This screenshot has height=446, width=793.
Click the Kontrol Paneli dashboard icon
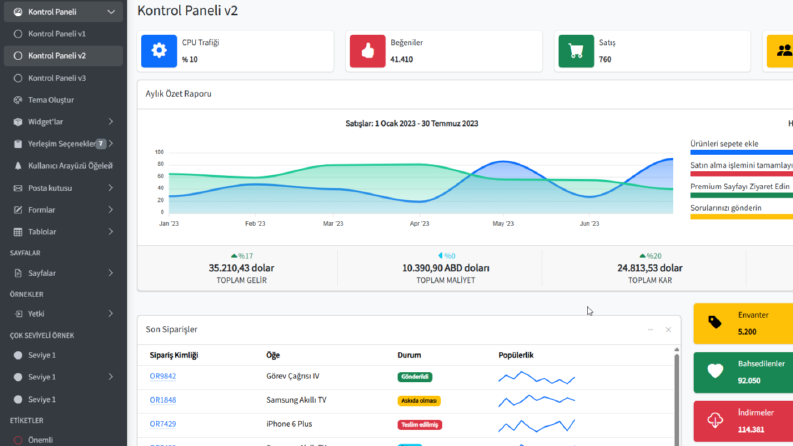[18, 12]
